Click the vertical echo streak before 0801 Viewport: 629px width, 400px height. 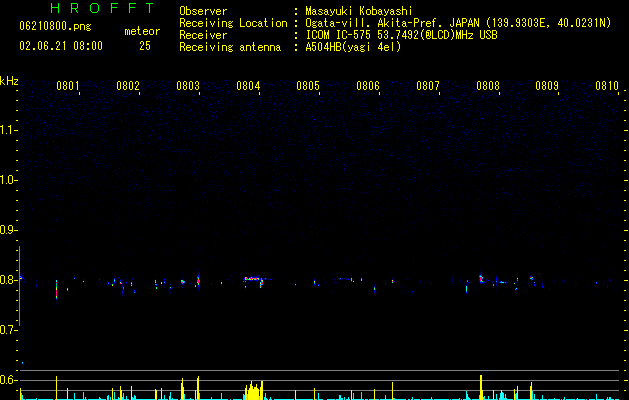point(57,290)
